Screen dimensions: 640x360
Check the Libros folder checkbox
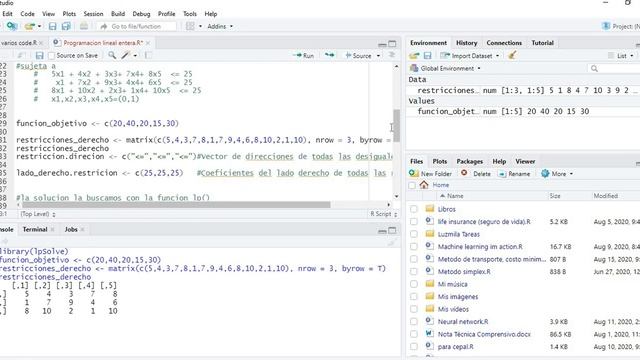[414, 209]
